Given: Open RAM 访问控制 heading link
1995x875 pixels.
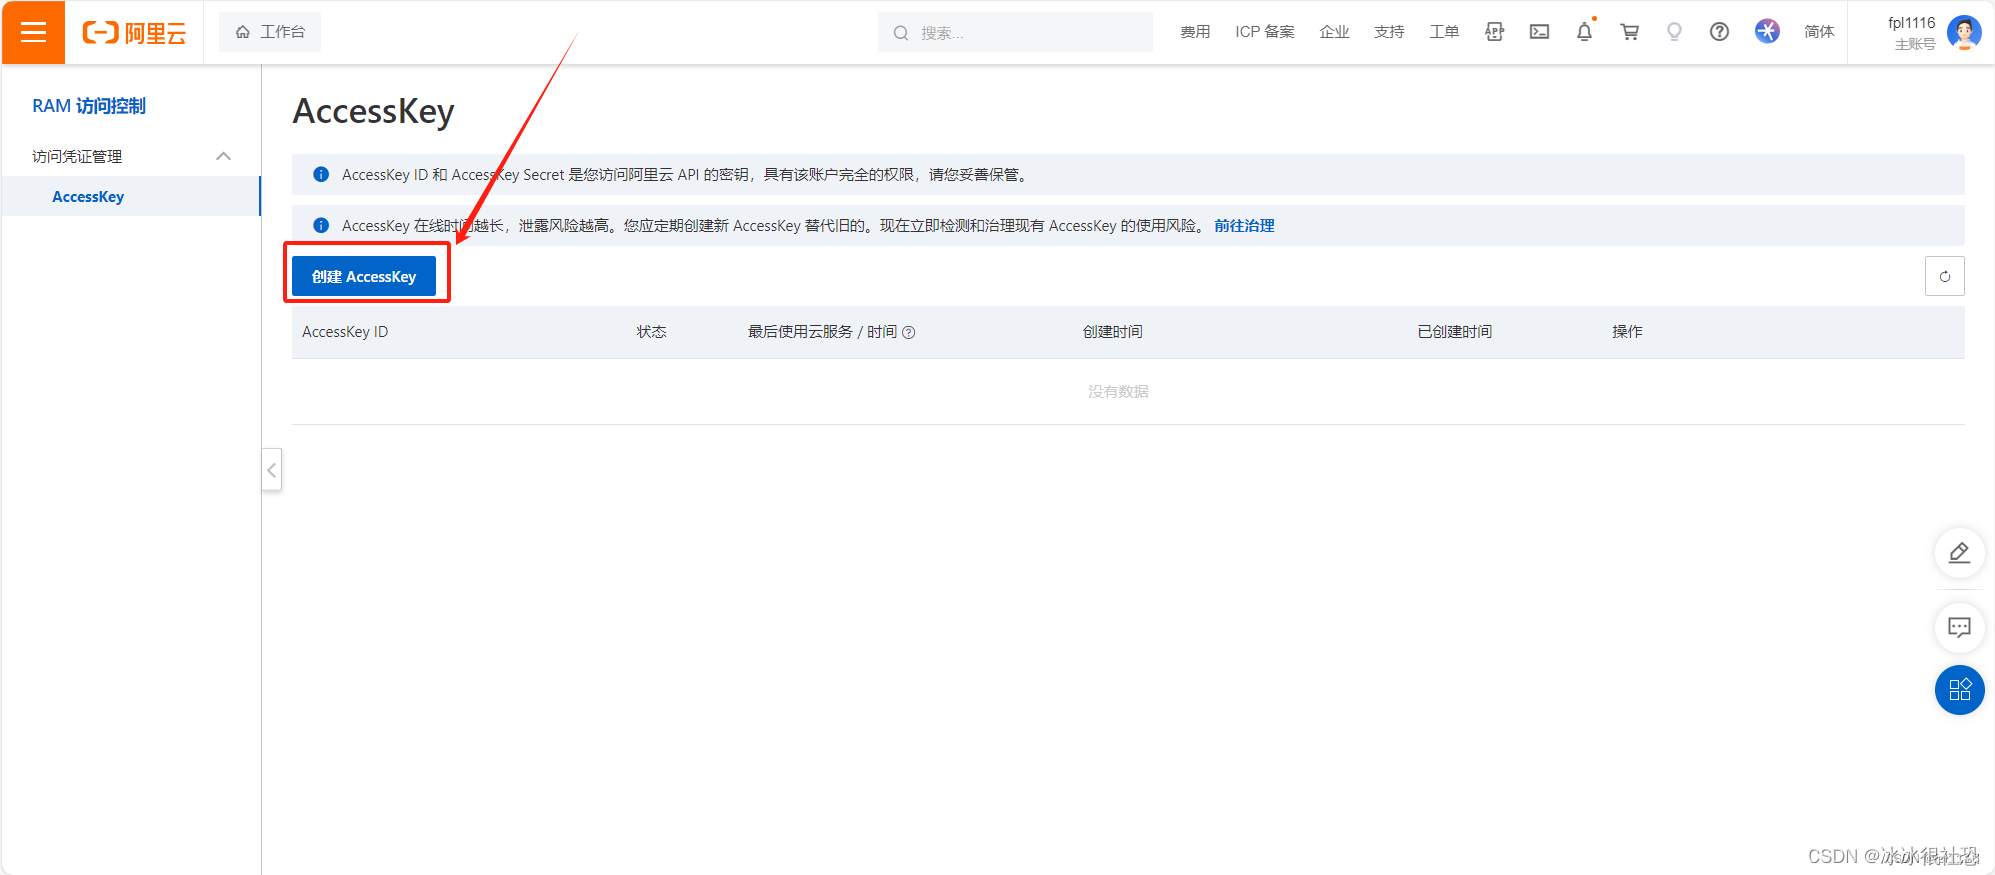Looking at the screenshot, I should pos(89,106).
